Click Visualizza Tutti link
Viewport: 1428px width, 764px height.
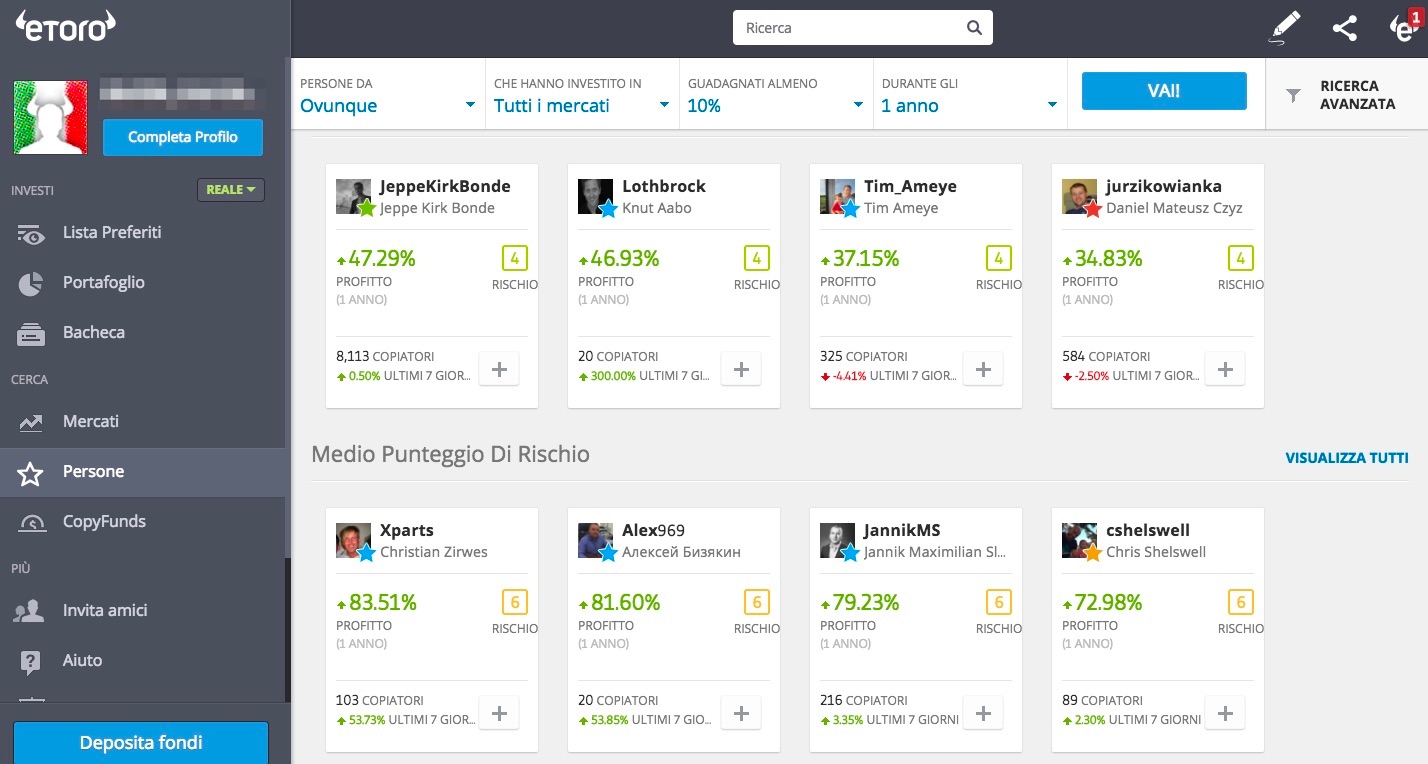[x=1347, y=458]
